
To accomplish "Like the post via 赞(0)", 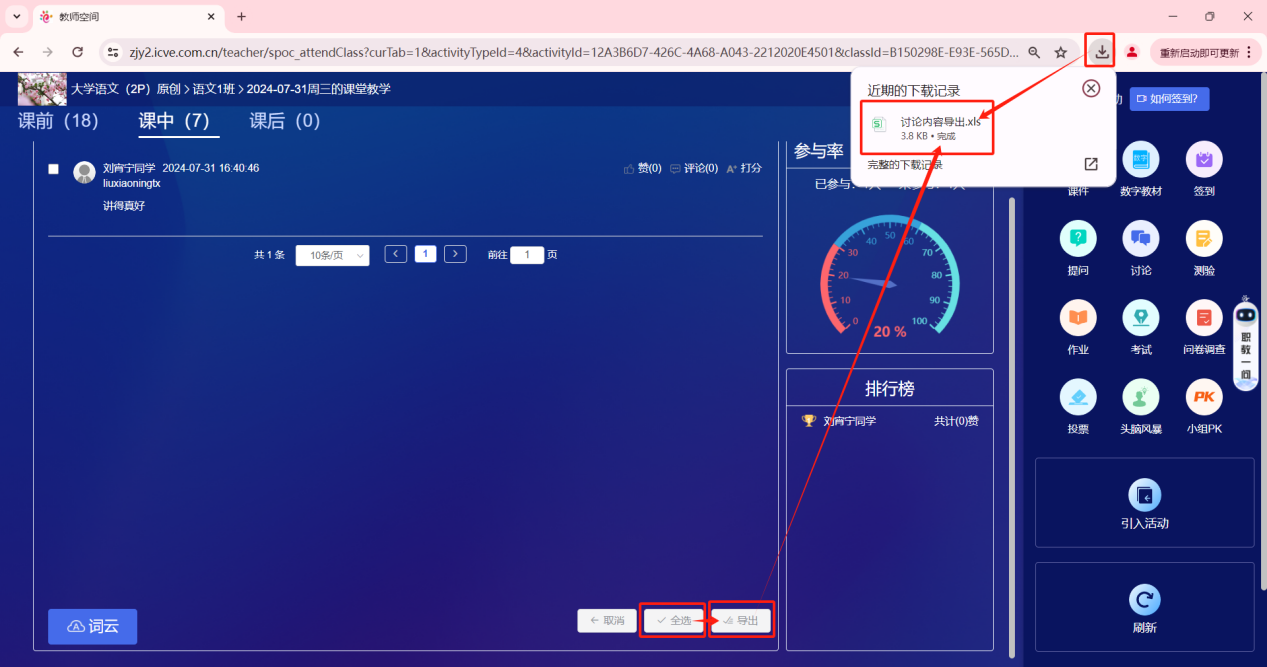I will [642, 169].
